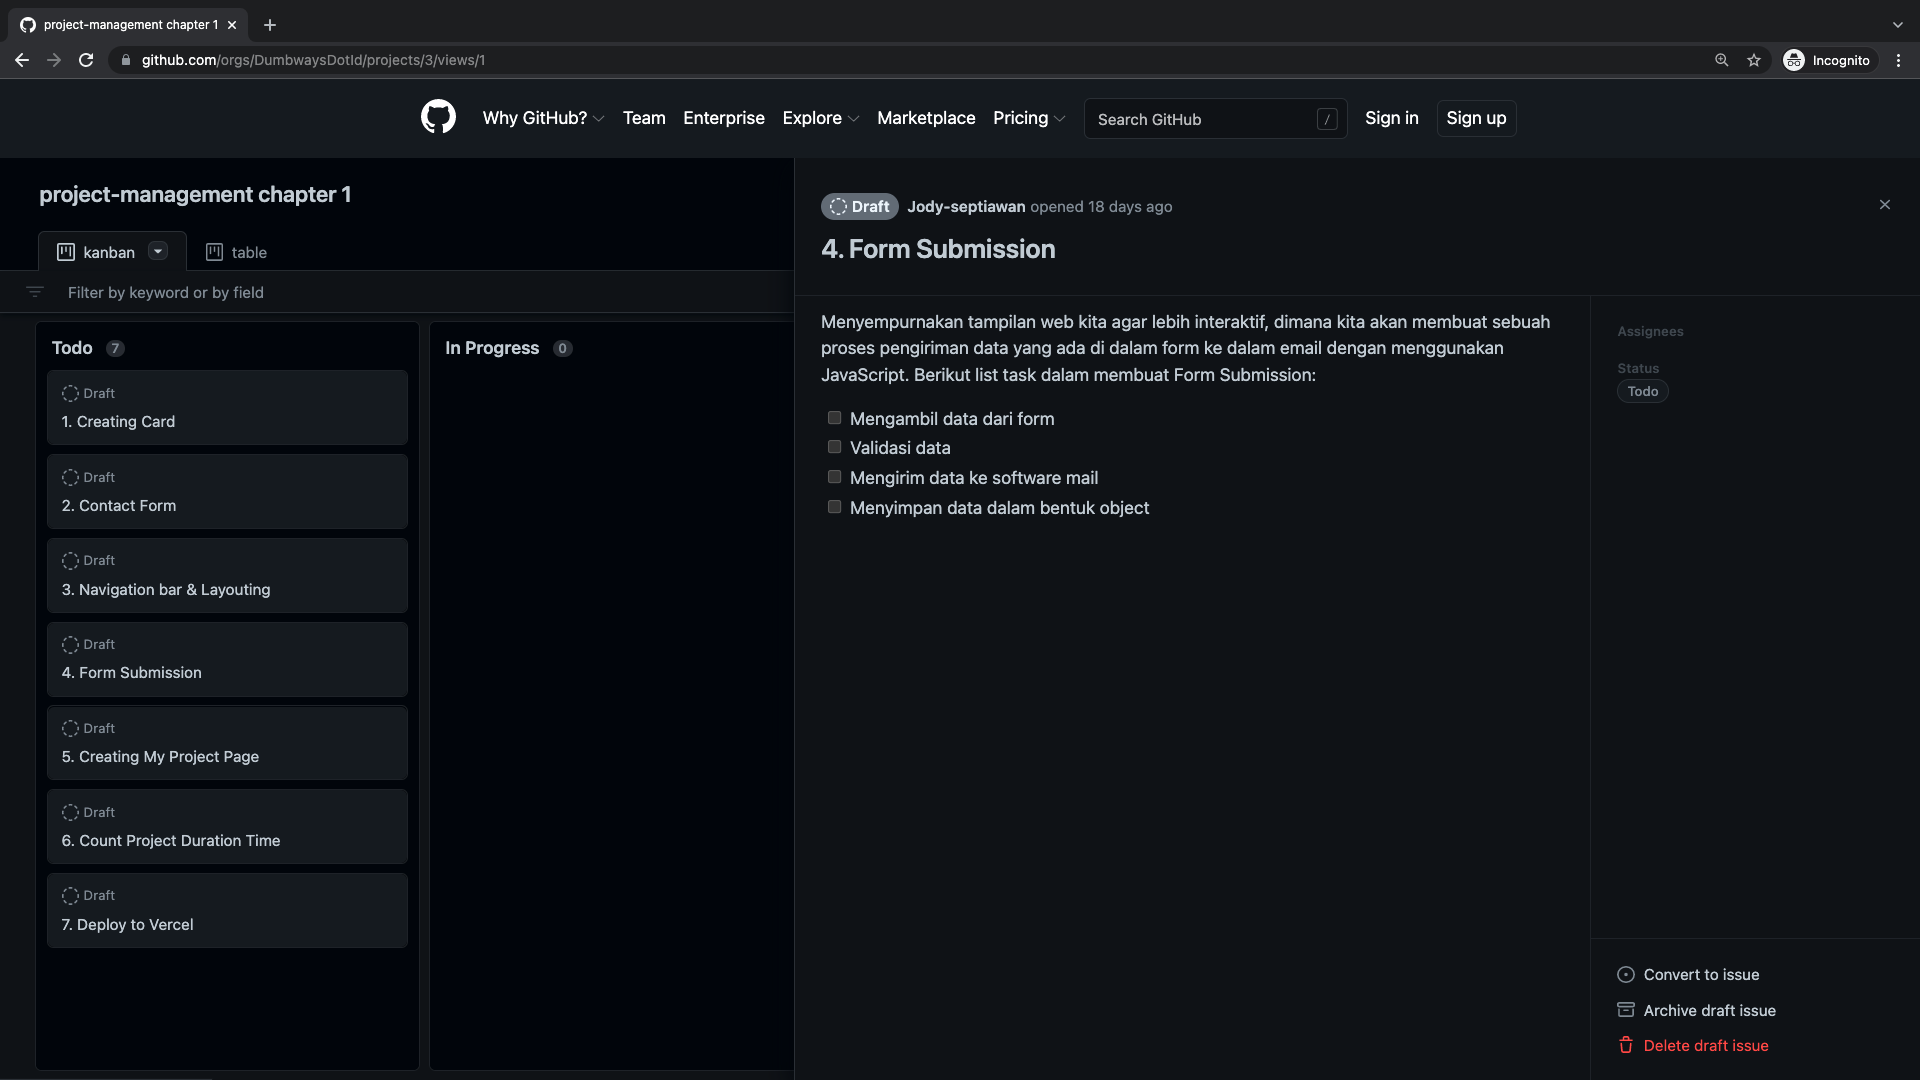Screen dimensions: 1920x1080
Task: Open 3. Navigation bar & Layouting card
Action: [x=227, y=575]
